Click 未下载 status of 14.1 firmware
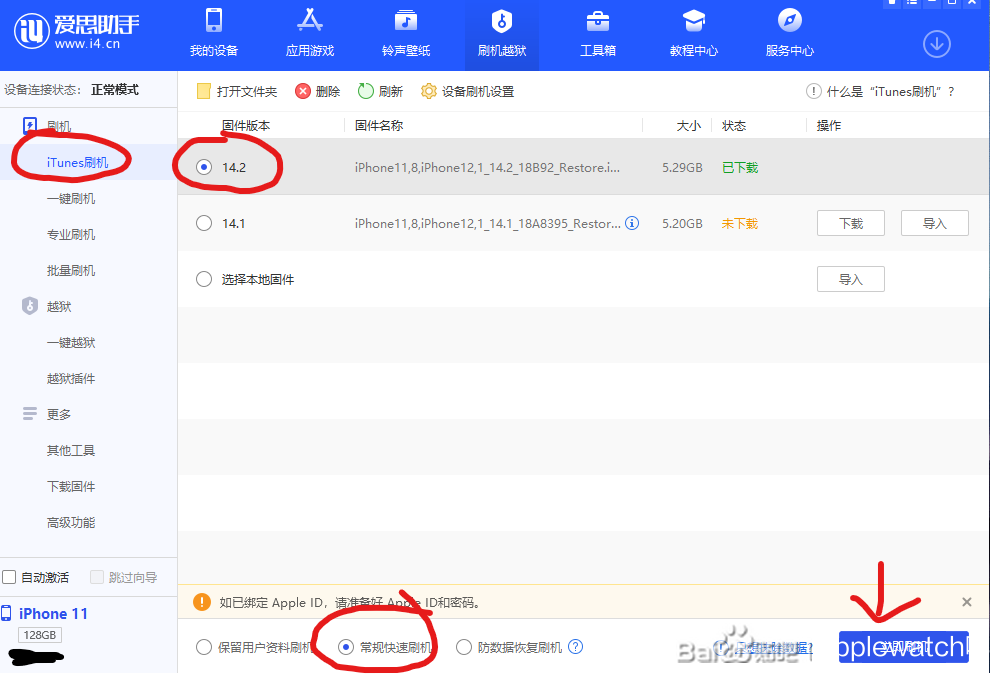990x674 pixels. [x=740, y=223]
